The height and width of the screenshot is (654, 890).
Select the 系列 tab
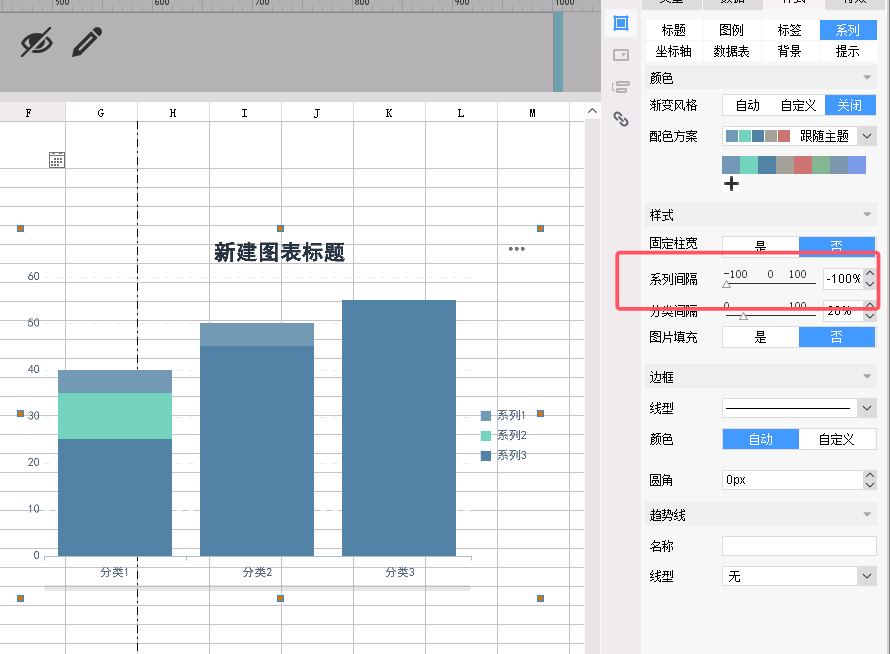tap(848, 30)
